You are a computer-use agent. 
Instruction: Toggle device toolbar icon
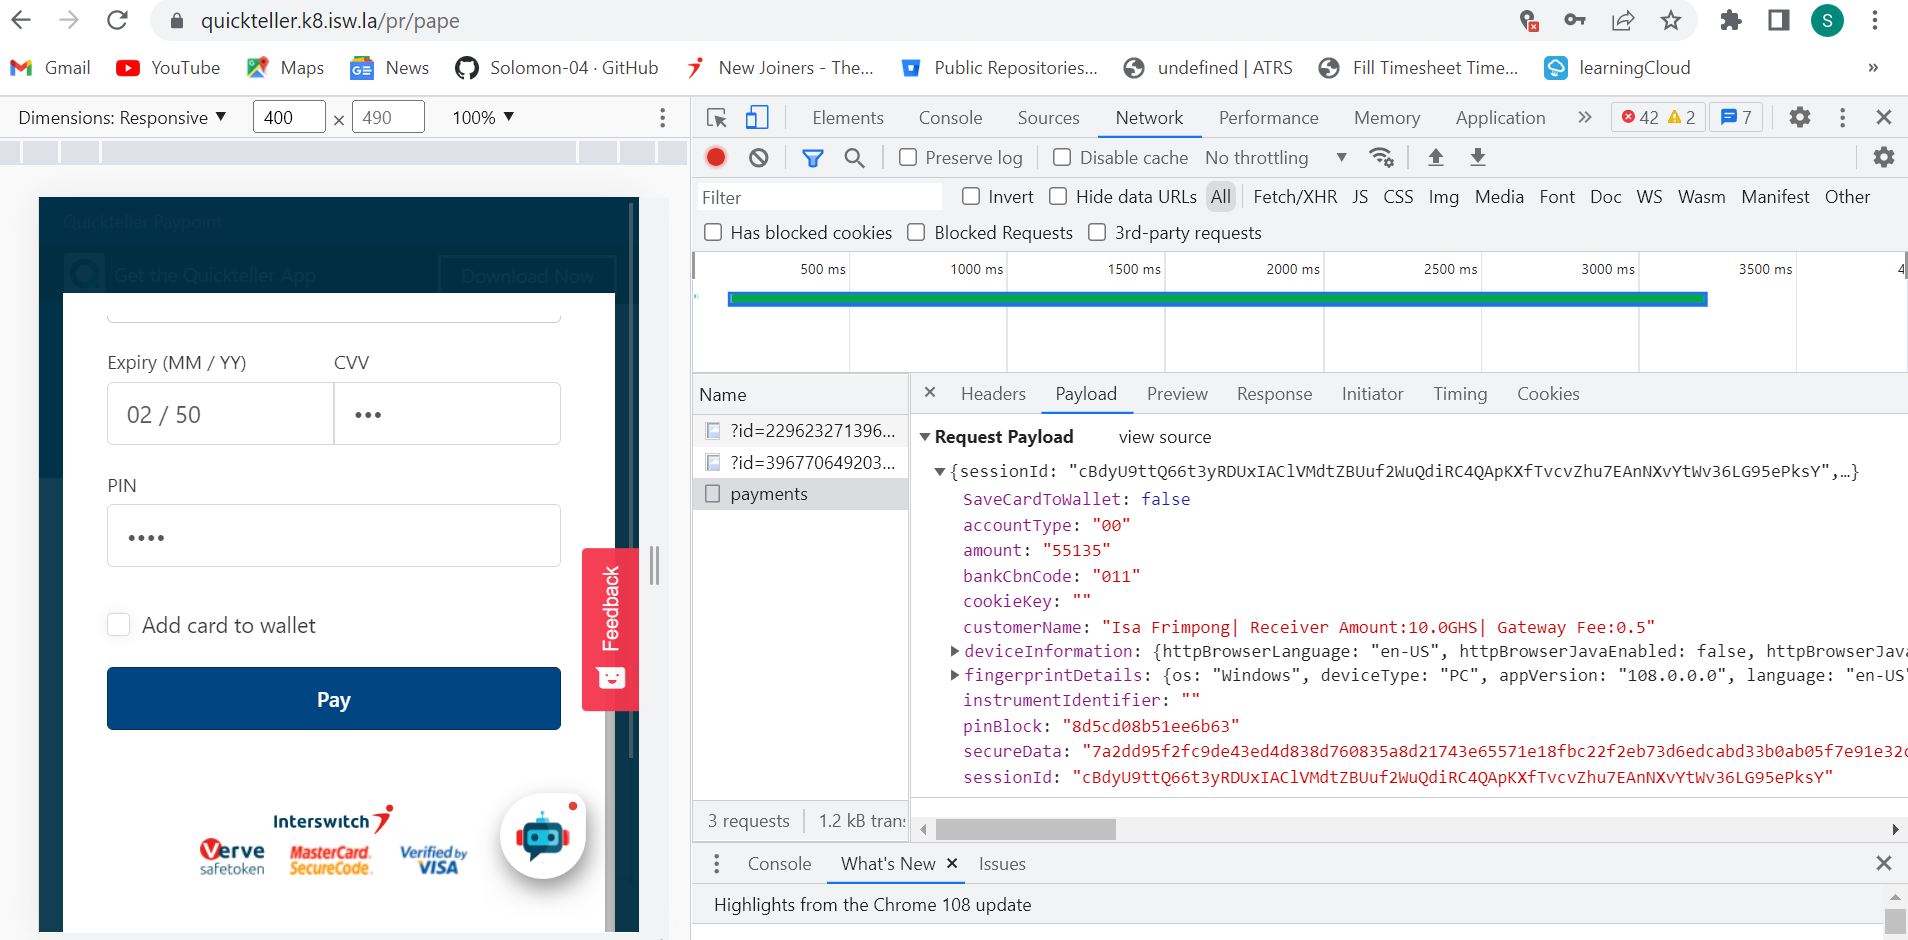(x=757, y=118)
